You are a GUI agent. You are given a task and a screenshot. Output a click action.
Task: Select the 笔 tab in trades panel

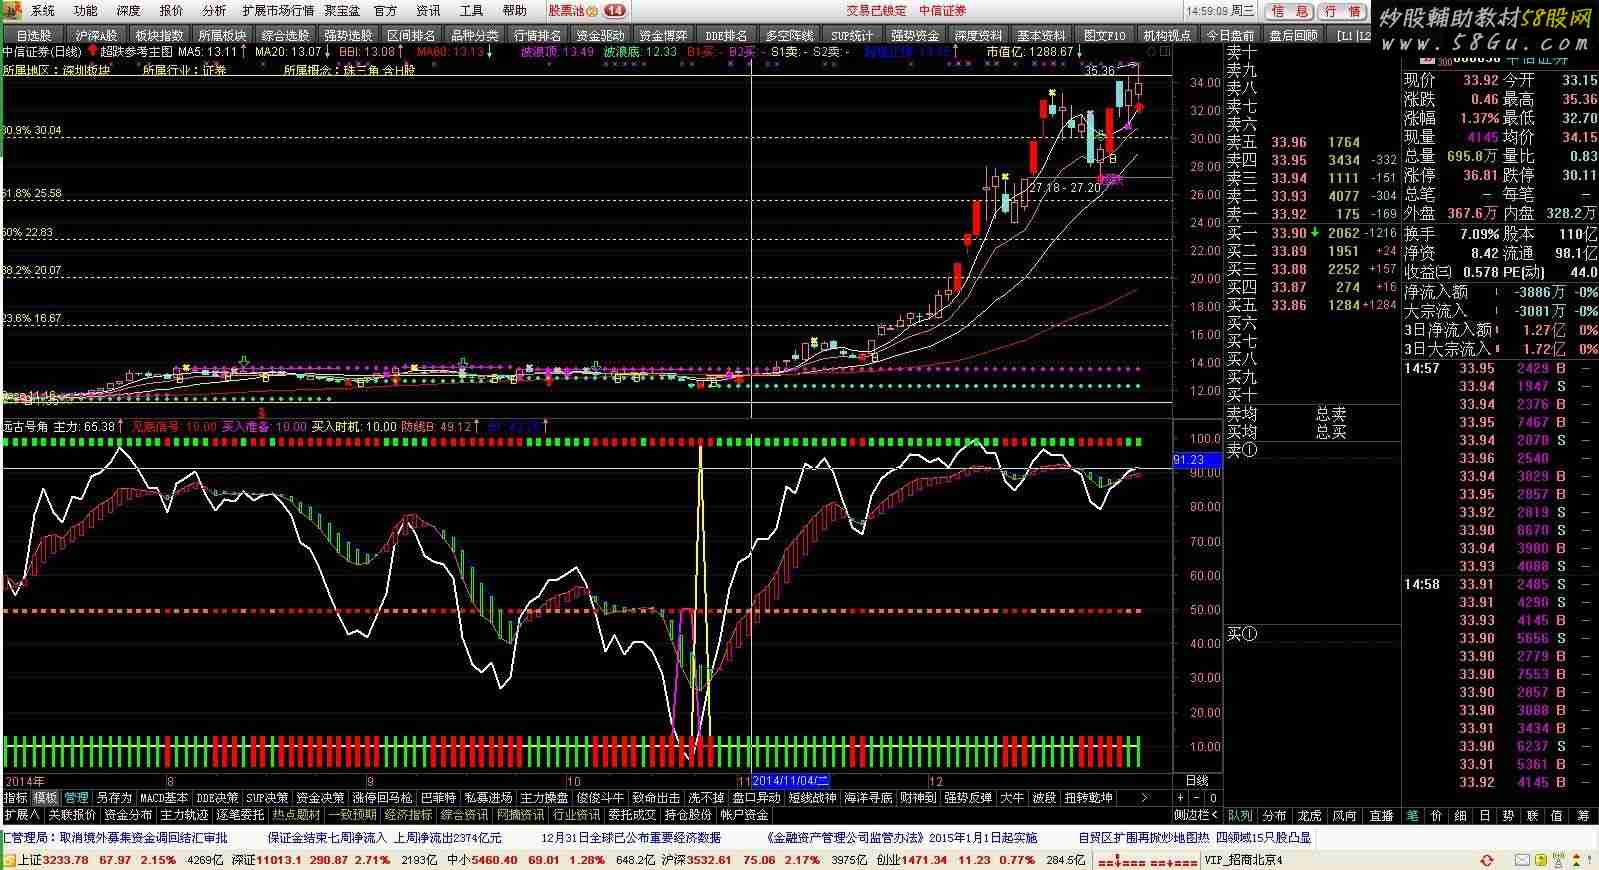click(1412, 816)
